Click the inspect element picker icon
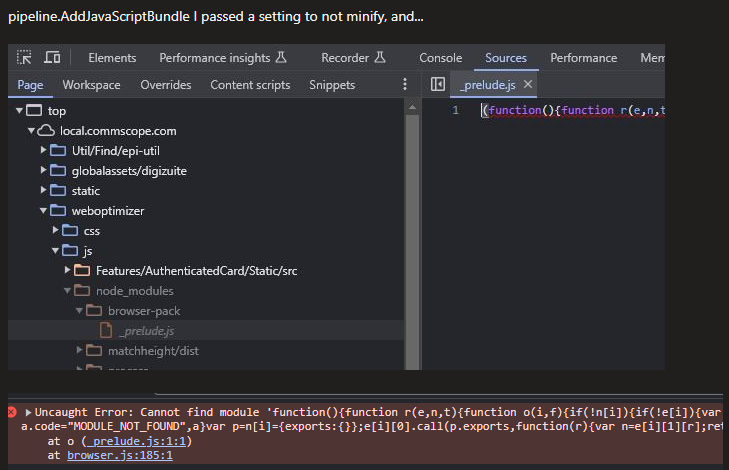 25,58
